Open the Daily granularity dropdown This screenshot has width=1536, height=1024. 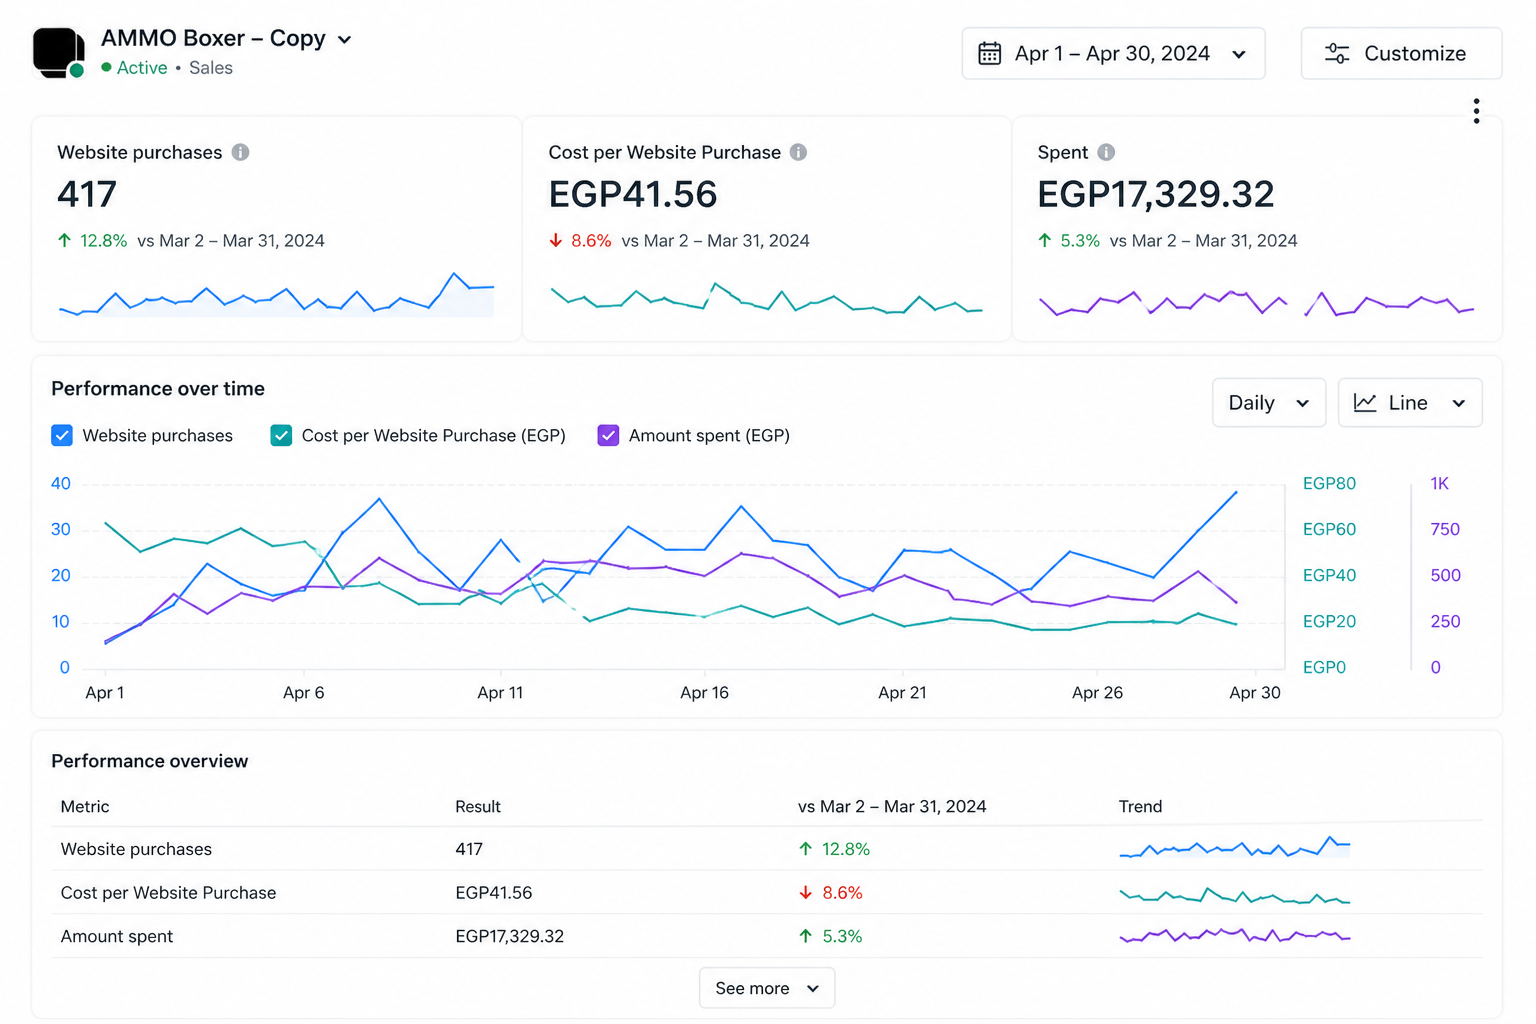coord(1269,402)
